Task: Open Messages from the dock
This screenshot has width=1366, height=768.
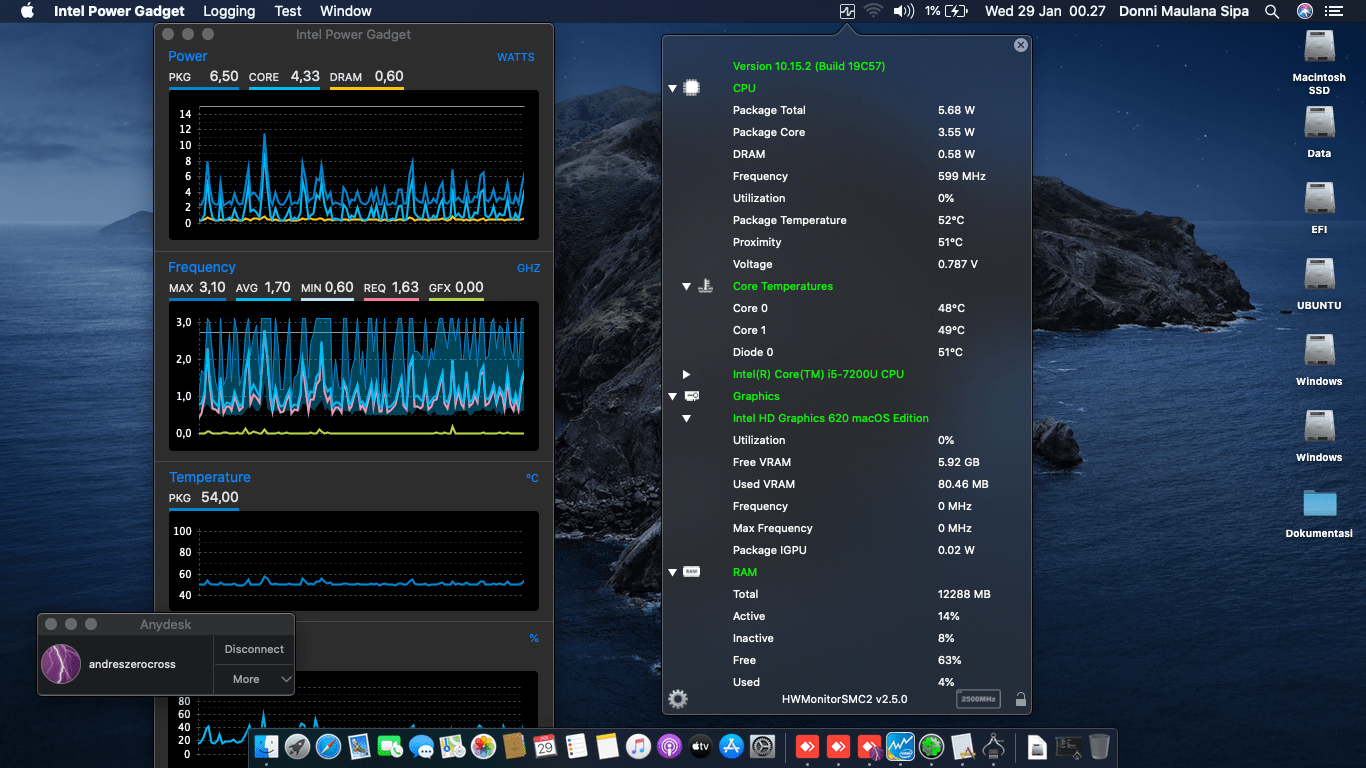Action: pyautogui.click(x=421, y=746)
